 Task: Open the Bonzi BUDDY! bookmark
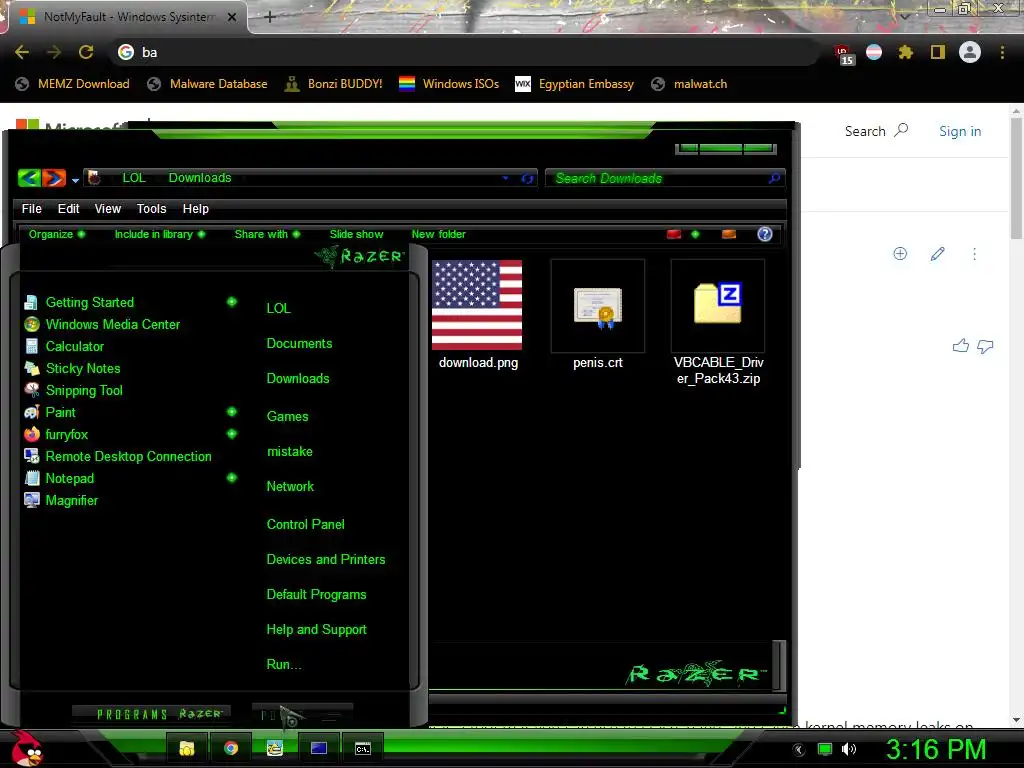[x=334, y=84]
